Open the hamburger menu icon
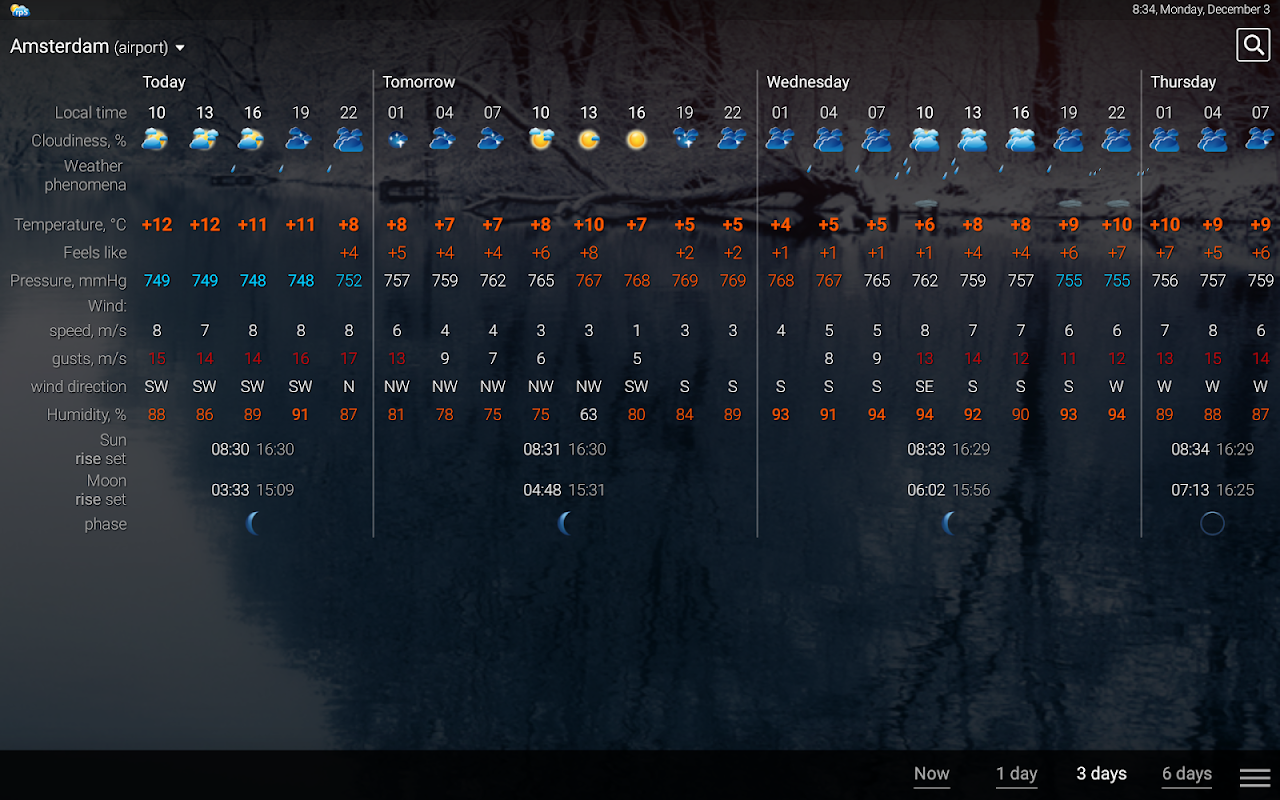This screenshot has width=1280, height=800. tap(1255, 777)
